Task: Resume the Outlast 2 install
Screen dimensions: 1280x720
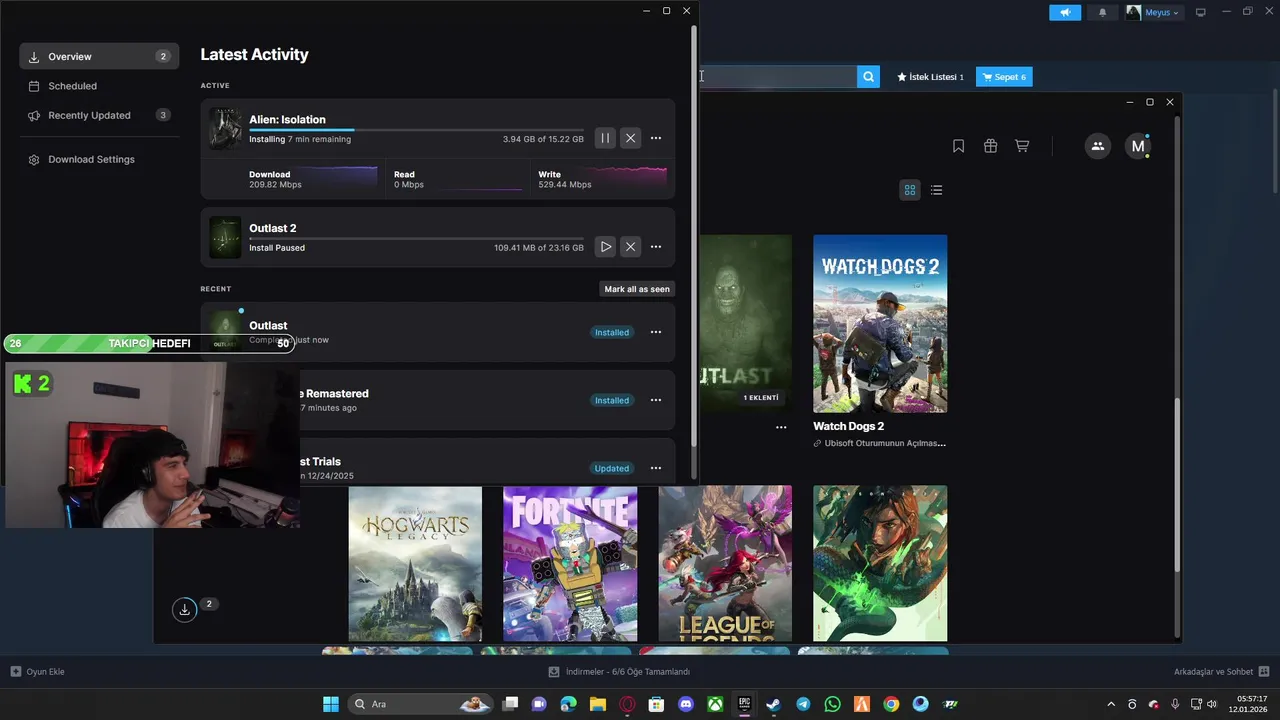Action: coord(605,246)
